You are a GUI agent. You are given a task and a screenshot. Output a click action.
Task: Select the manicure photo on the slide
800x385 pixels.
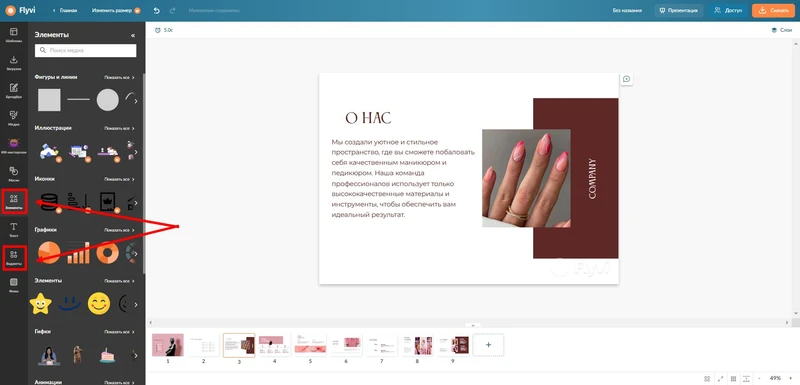(526, 178)
